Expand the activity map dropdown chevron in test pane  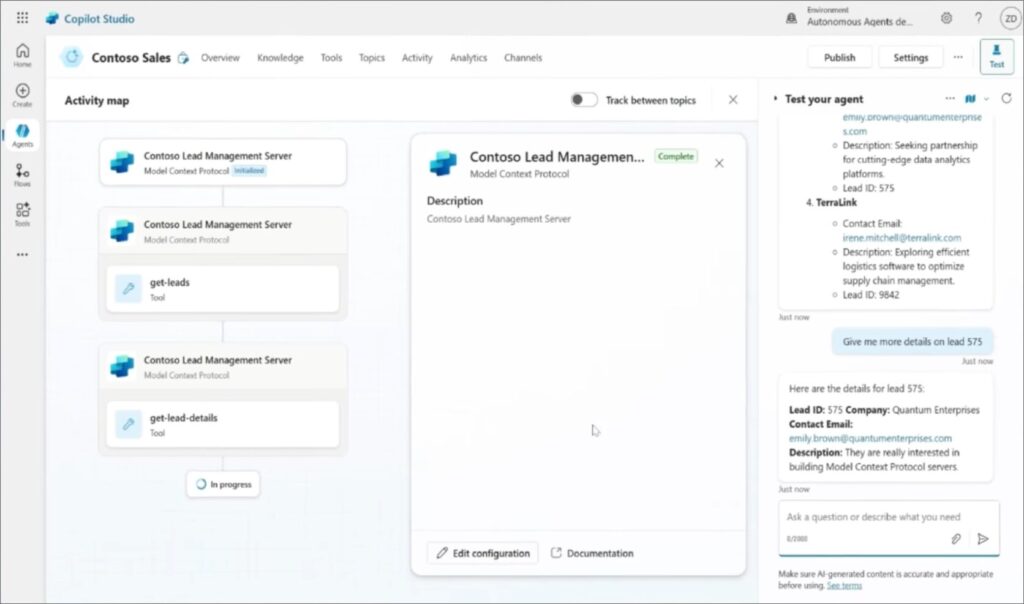[x=986, y=99]
